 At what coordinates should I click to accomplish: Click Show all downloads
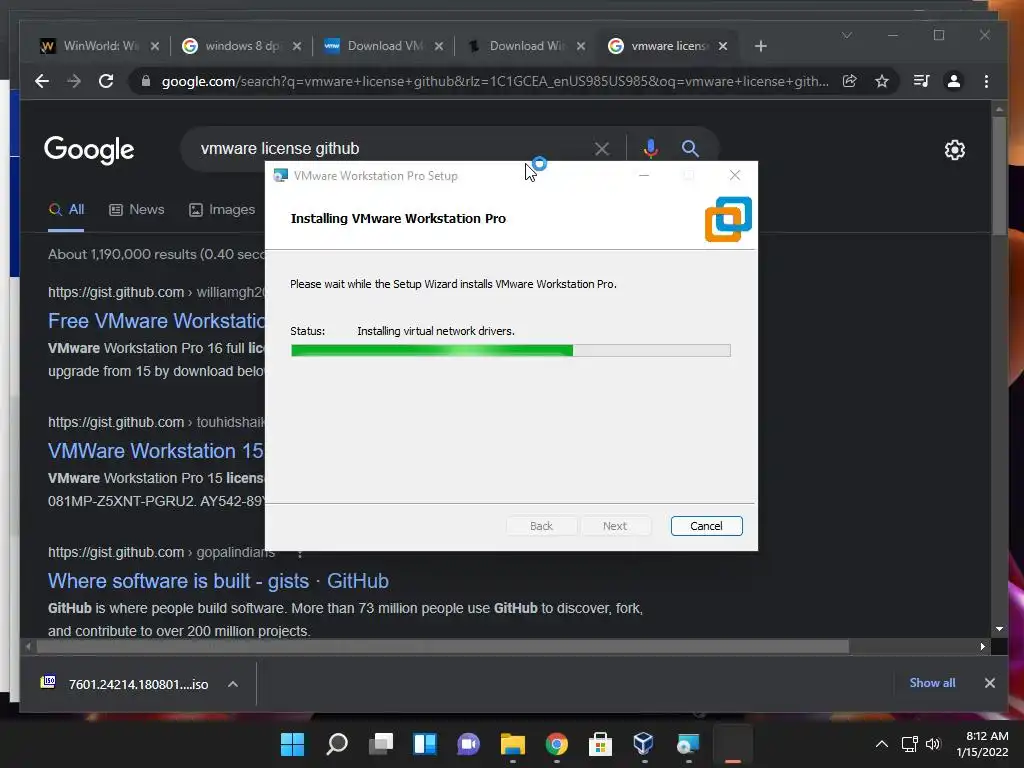point(932,683)
